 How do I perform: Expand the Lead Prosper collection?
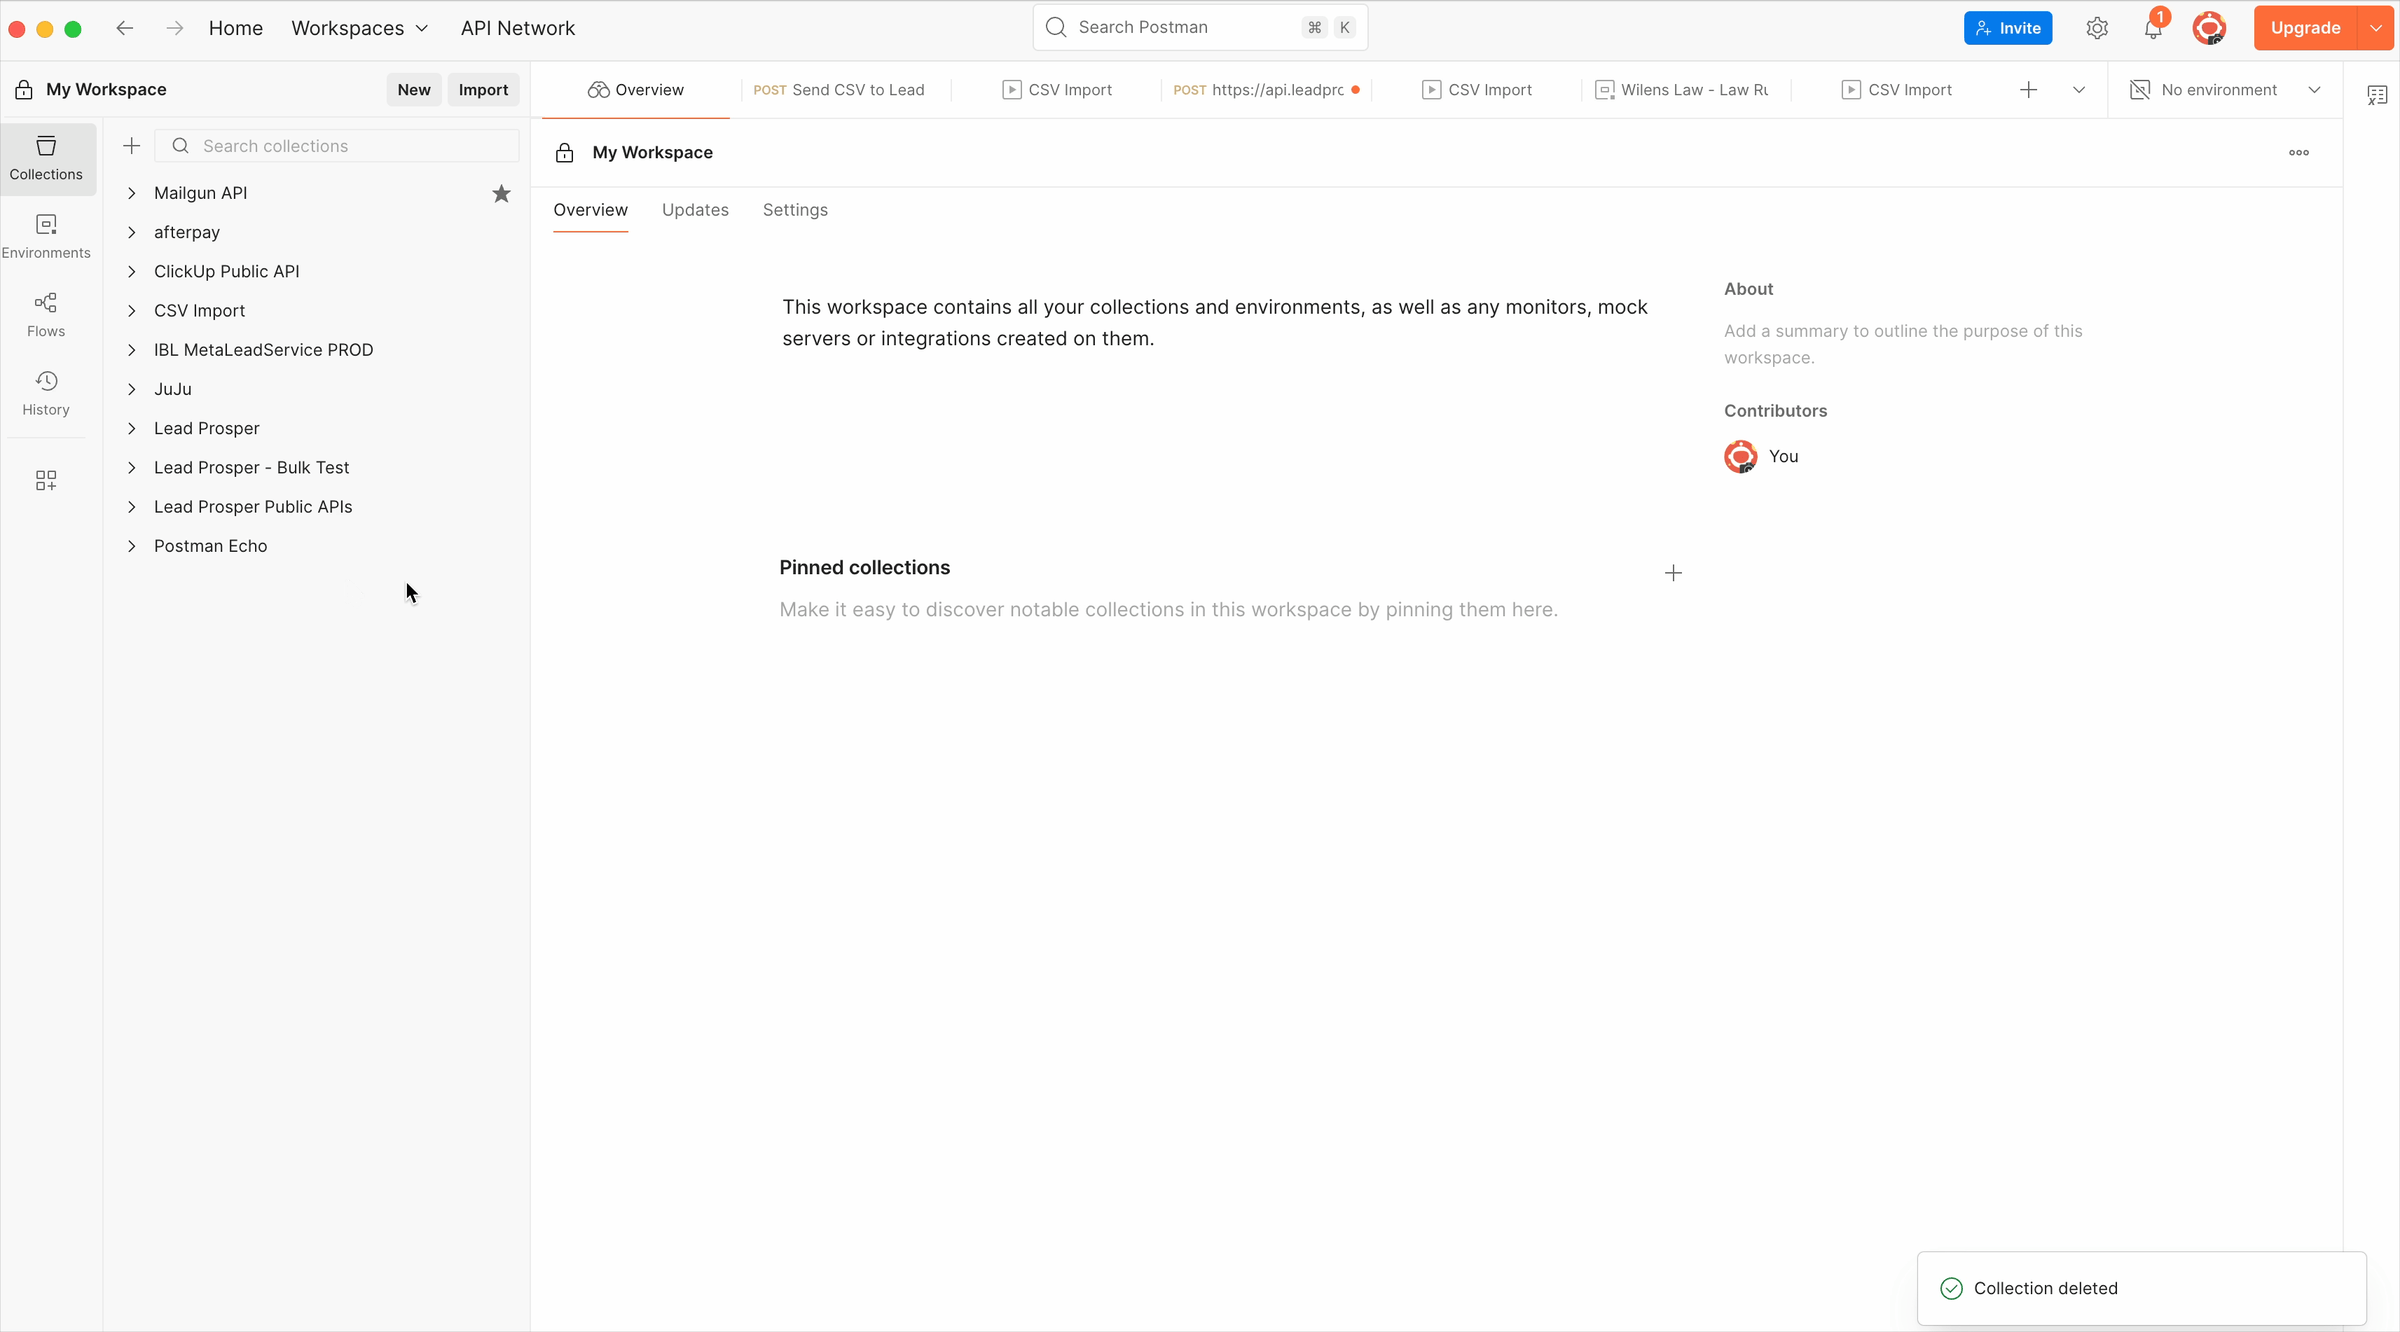[131, 428]
